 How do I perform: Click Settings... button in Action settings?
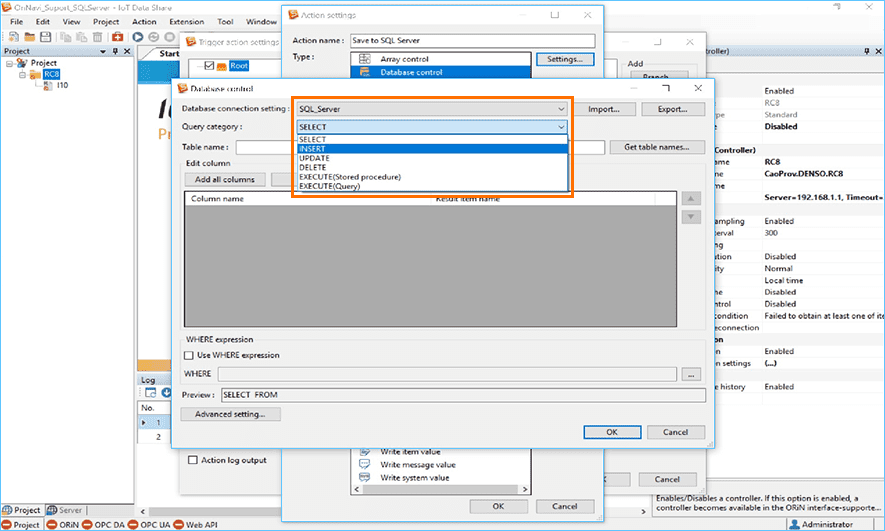565,59
